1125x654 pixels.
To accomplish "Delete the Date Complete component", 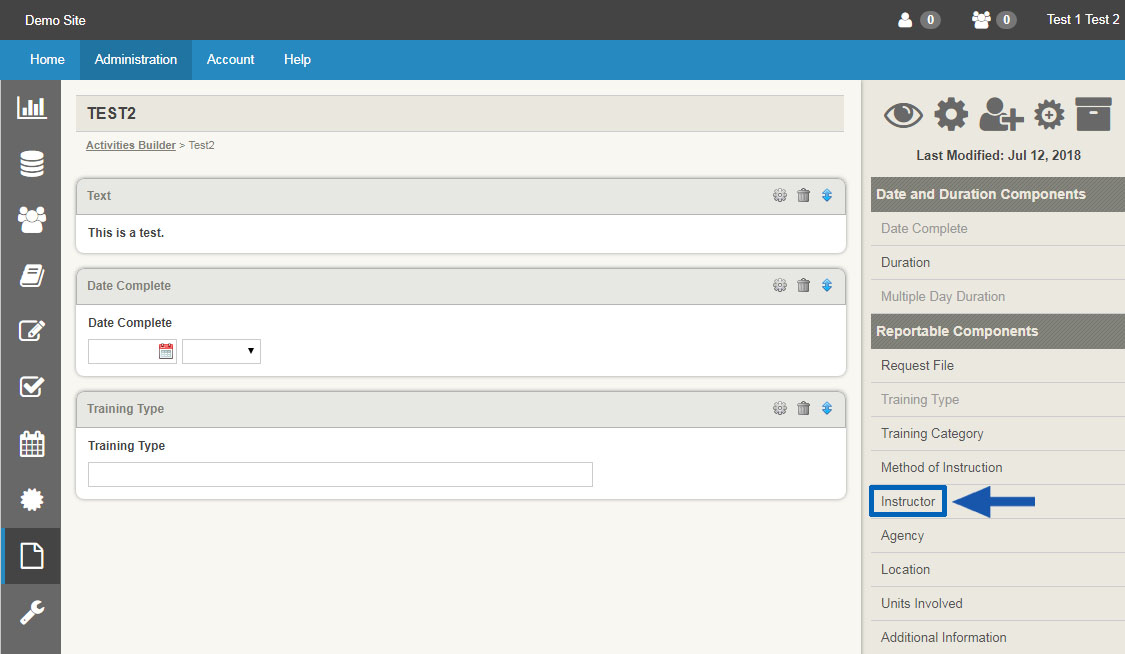I will [x=804, y=285].
